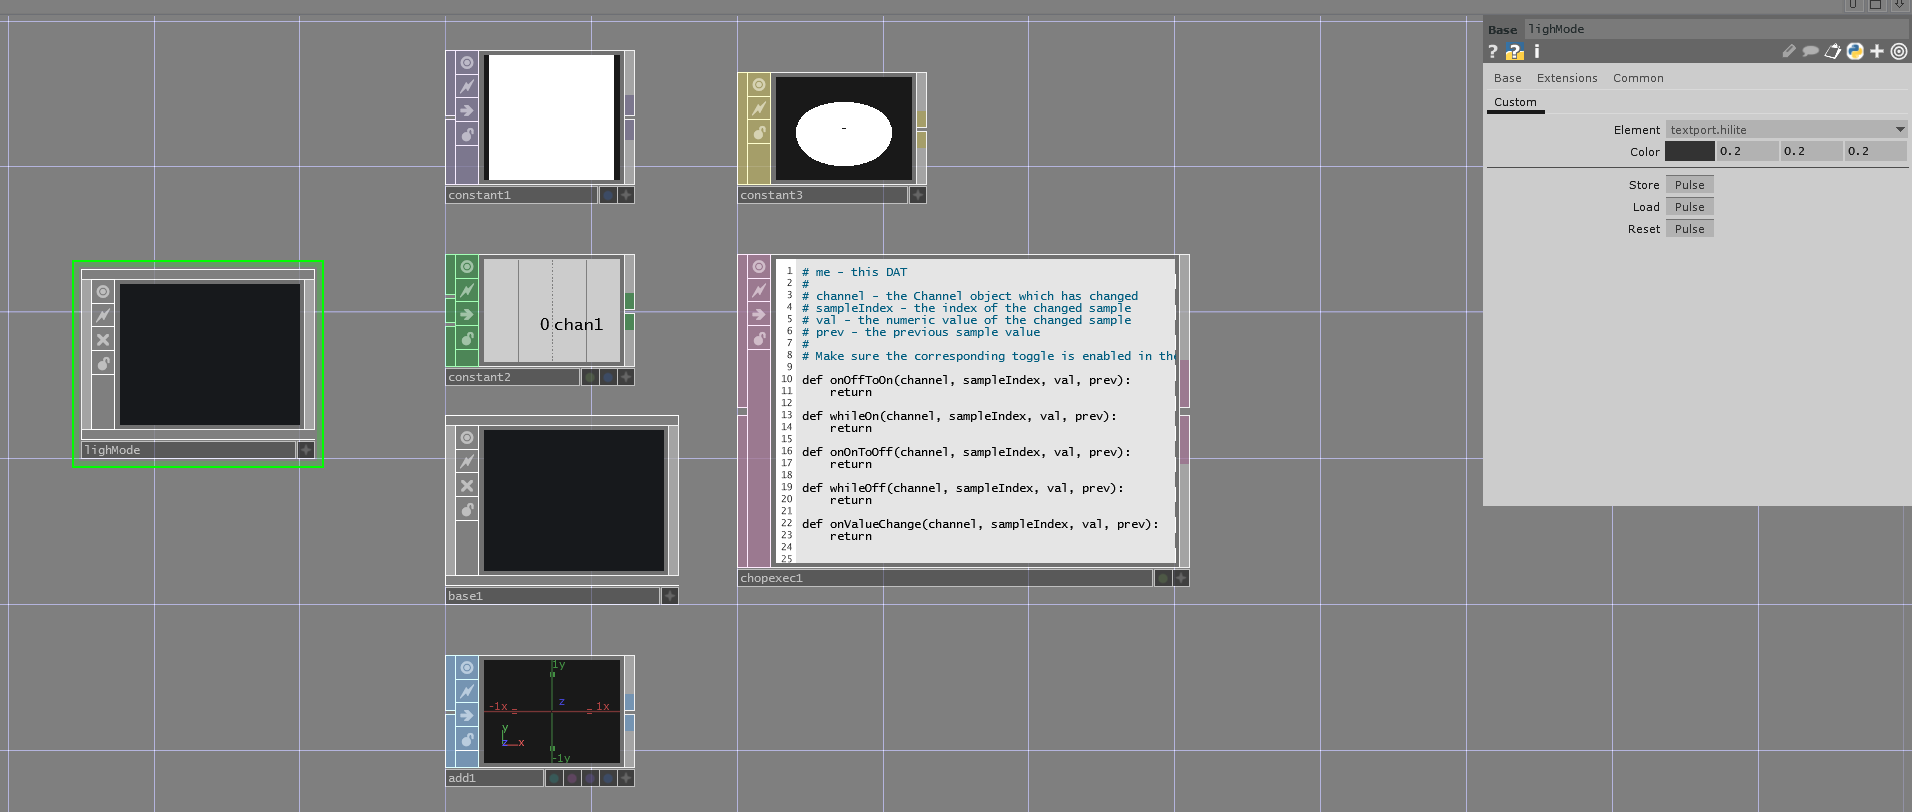The width and height of the screenshot is (1912, 812).
Task: Switch to the Extensions parameter tab
Action: (x=1567, y=78)
